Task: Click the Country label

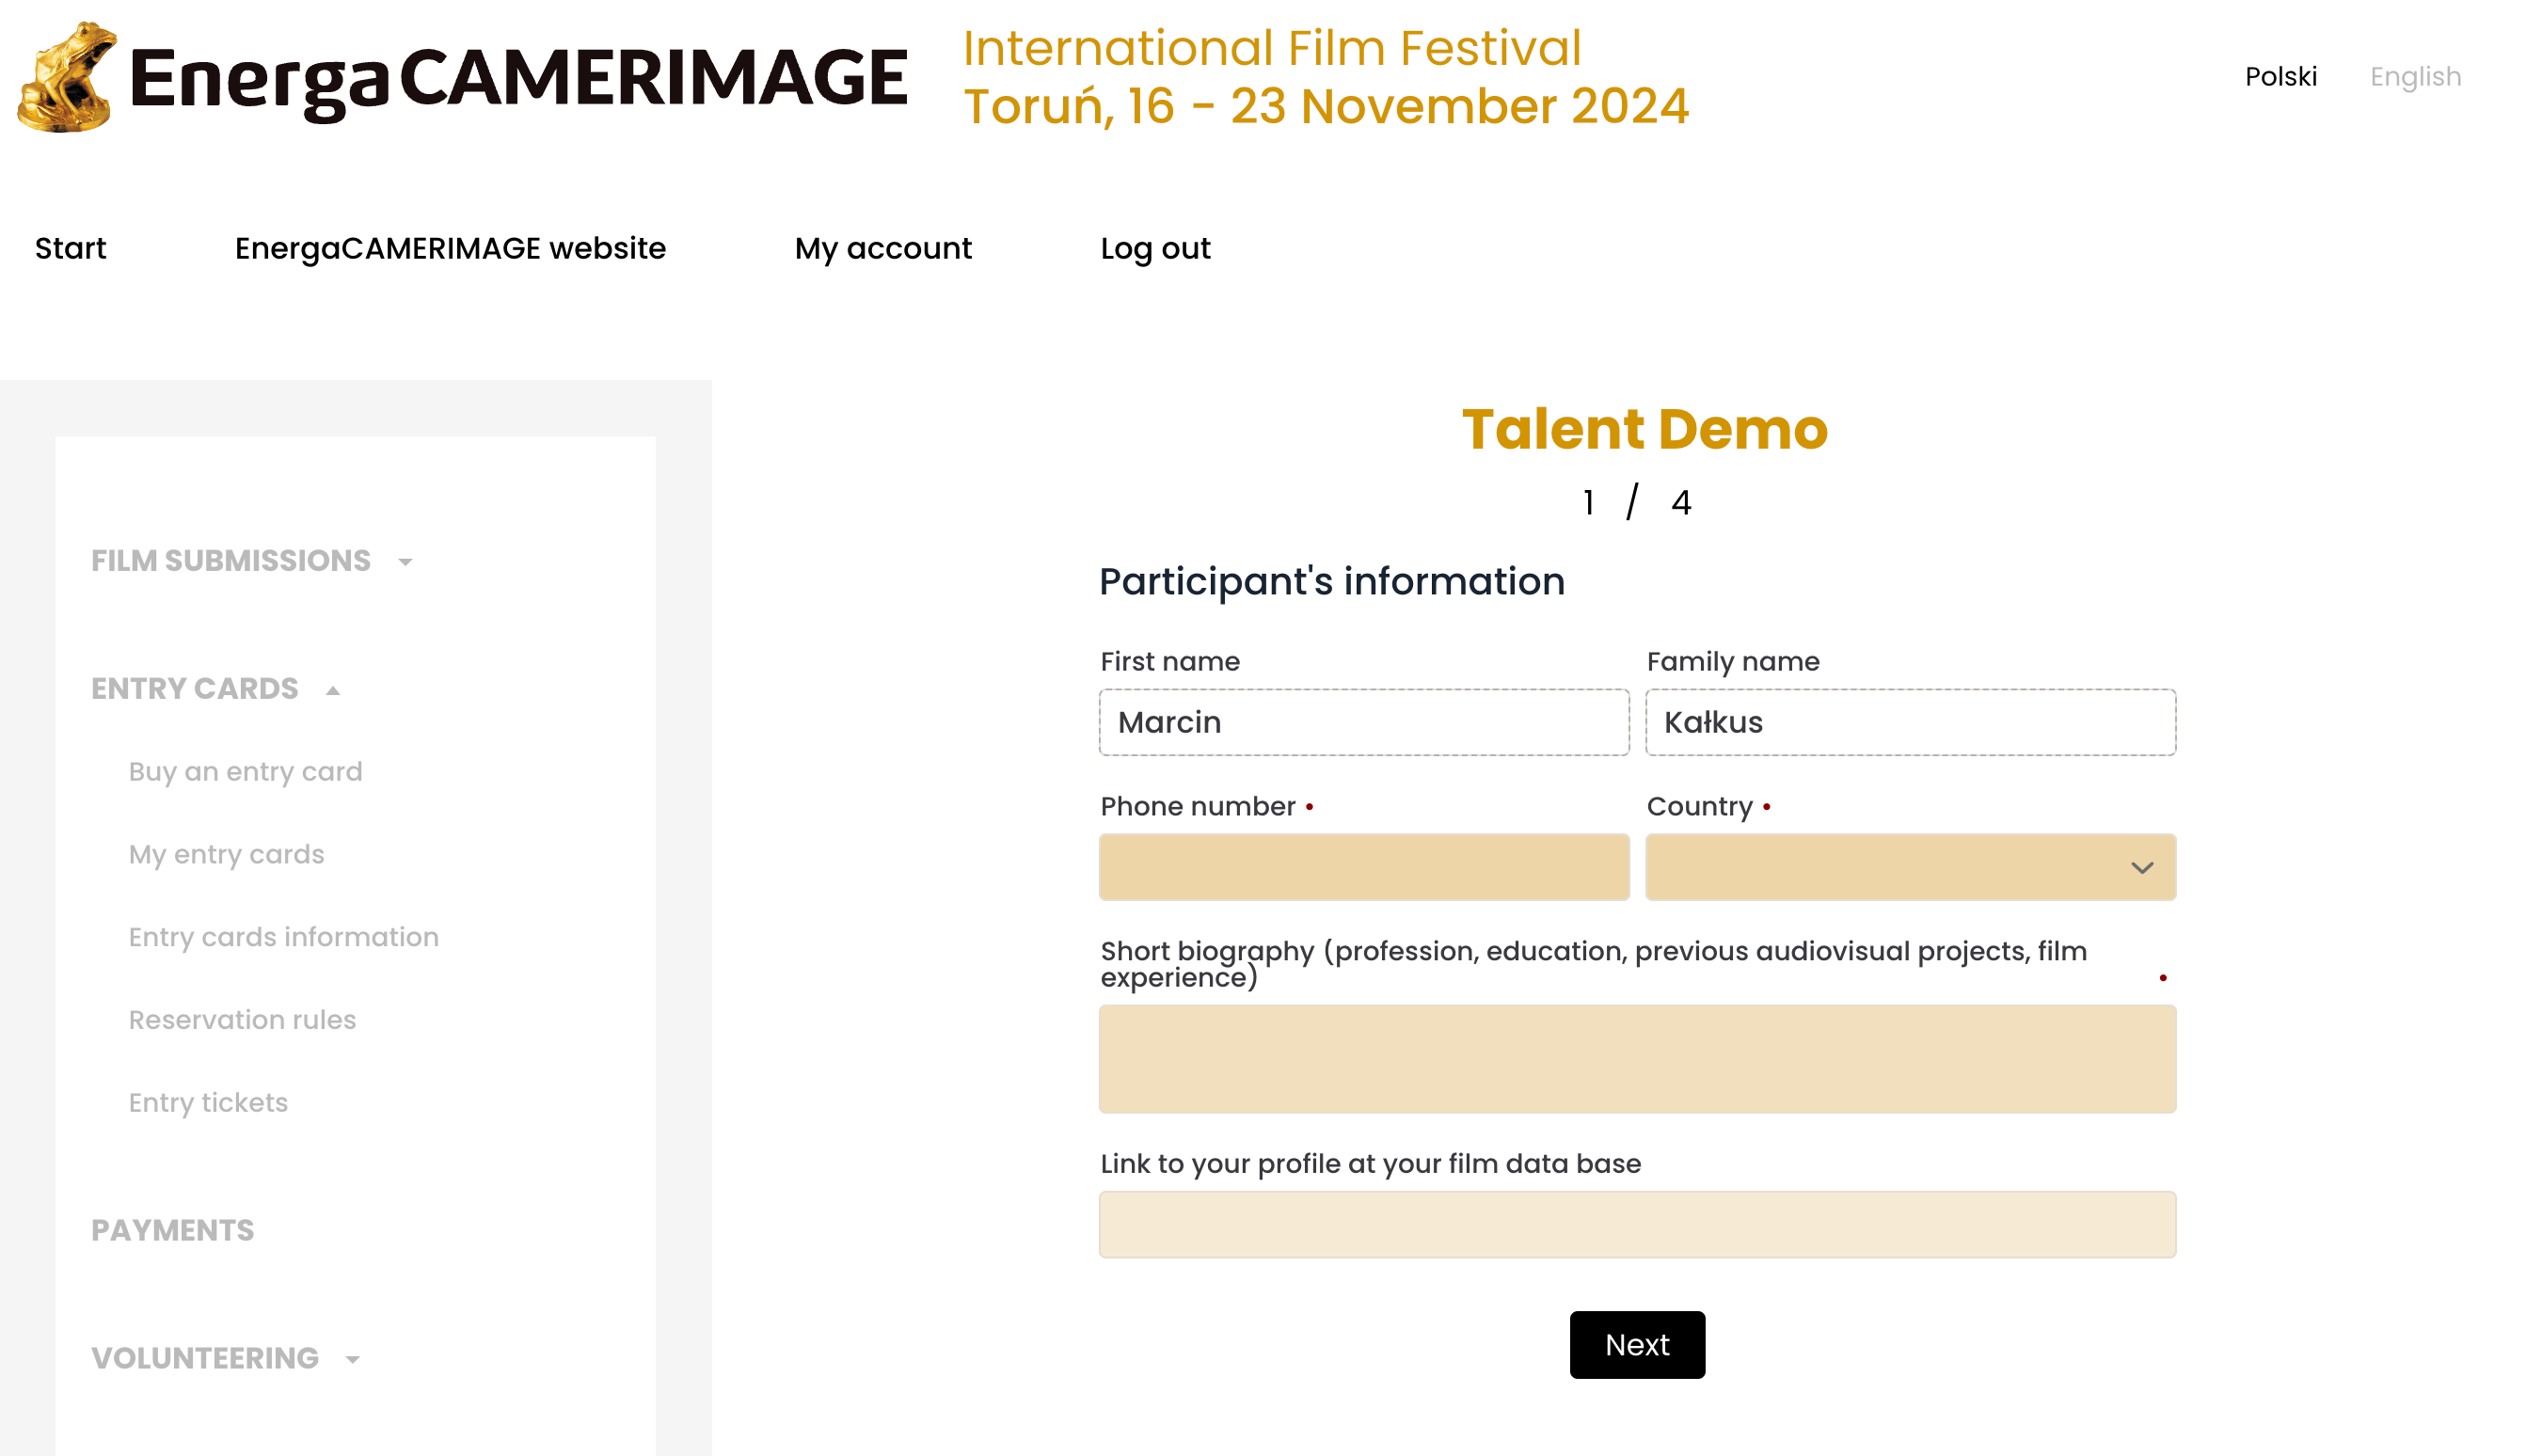Action: click(x=1700, y=806)
